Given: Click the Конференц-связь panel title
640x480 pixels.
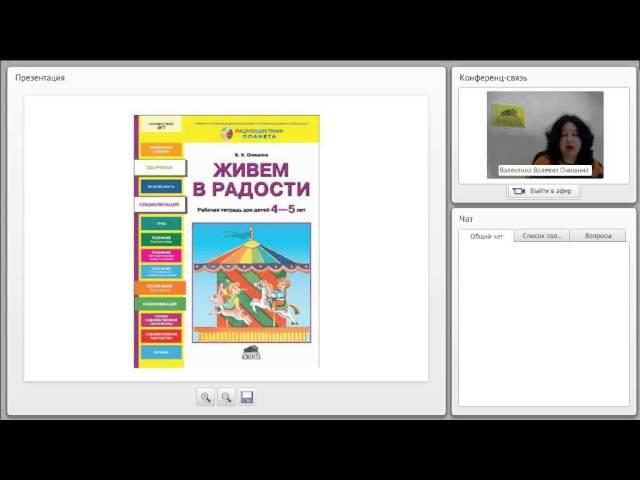Looking at the screenshot, I should [493, 78].
